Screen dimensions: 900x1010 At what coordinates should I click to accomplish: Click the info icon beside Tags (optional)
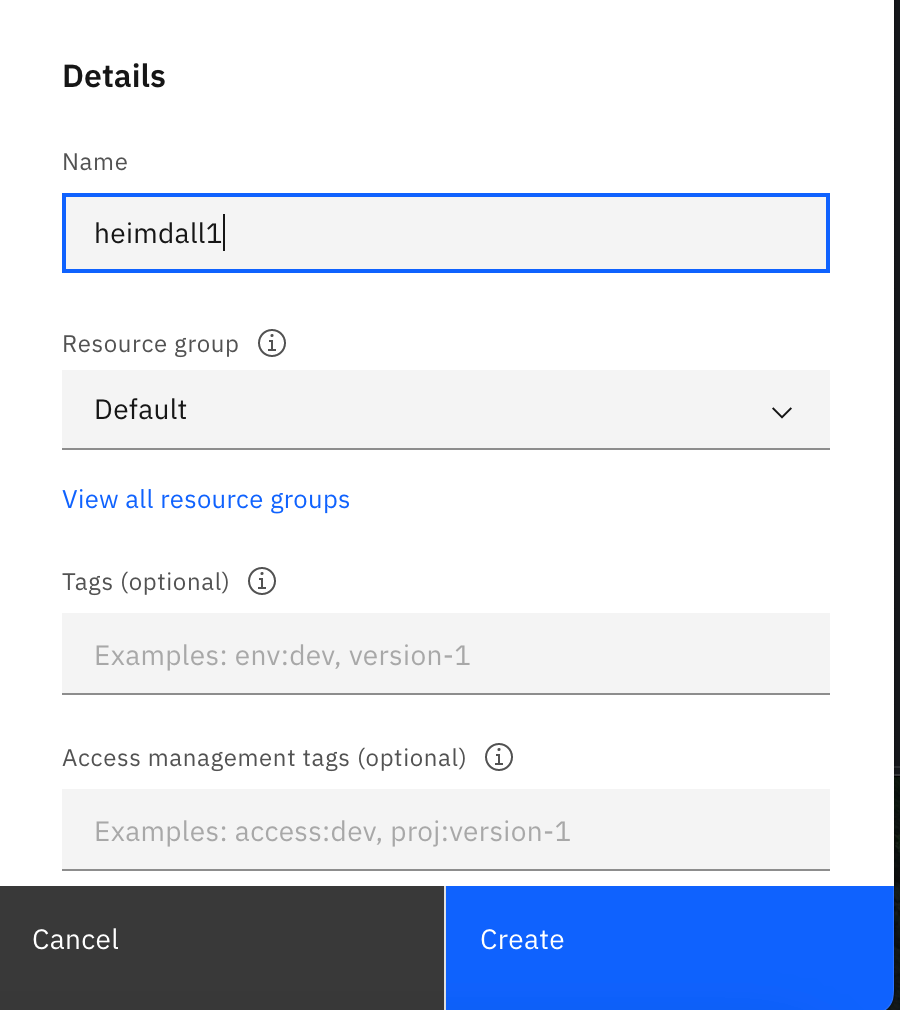(262, 581)
